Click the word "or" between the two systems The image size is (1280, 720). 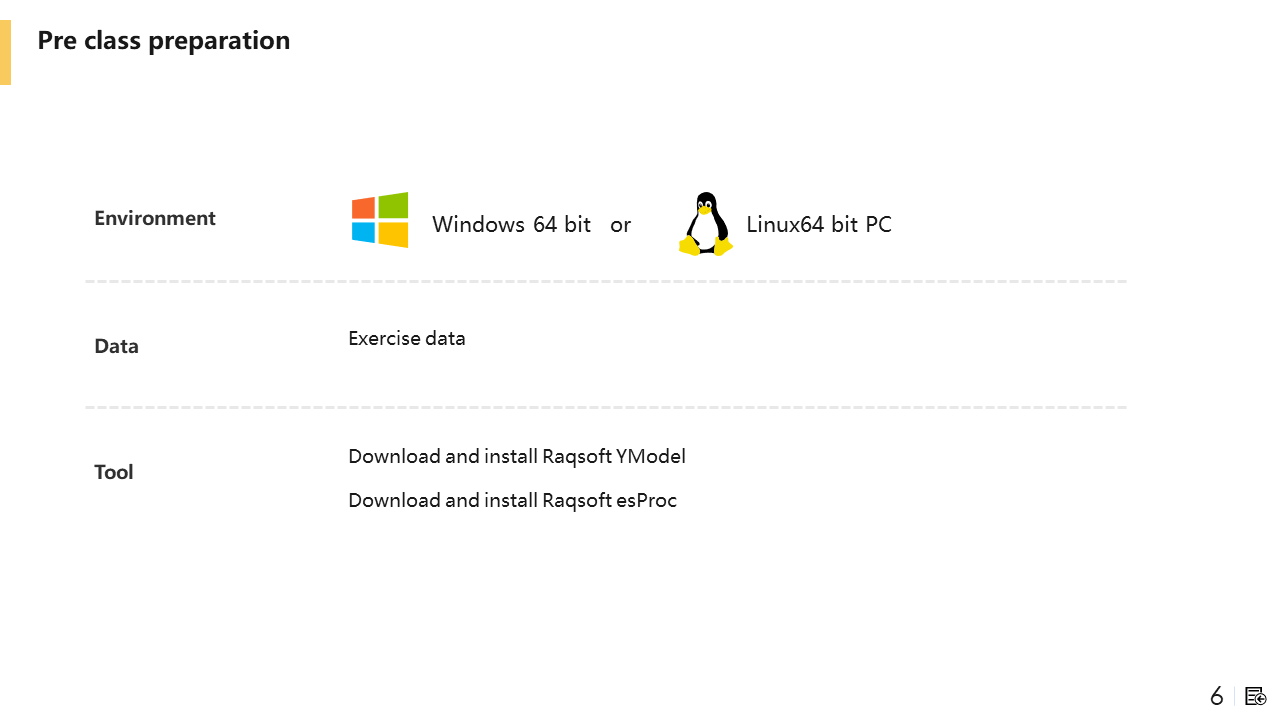[x=620, y=224]
